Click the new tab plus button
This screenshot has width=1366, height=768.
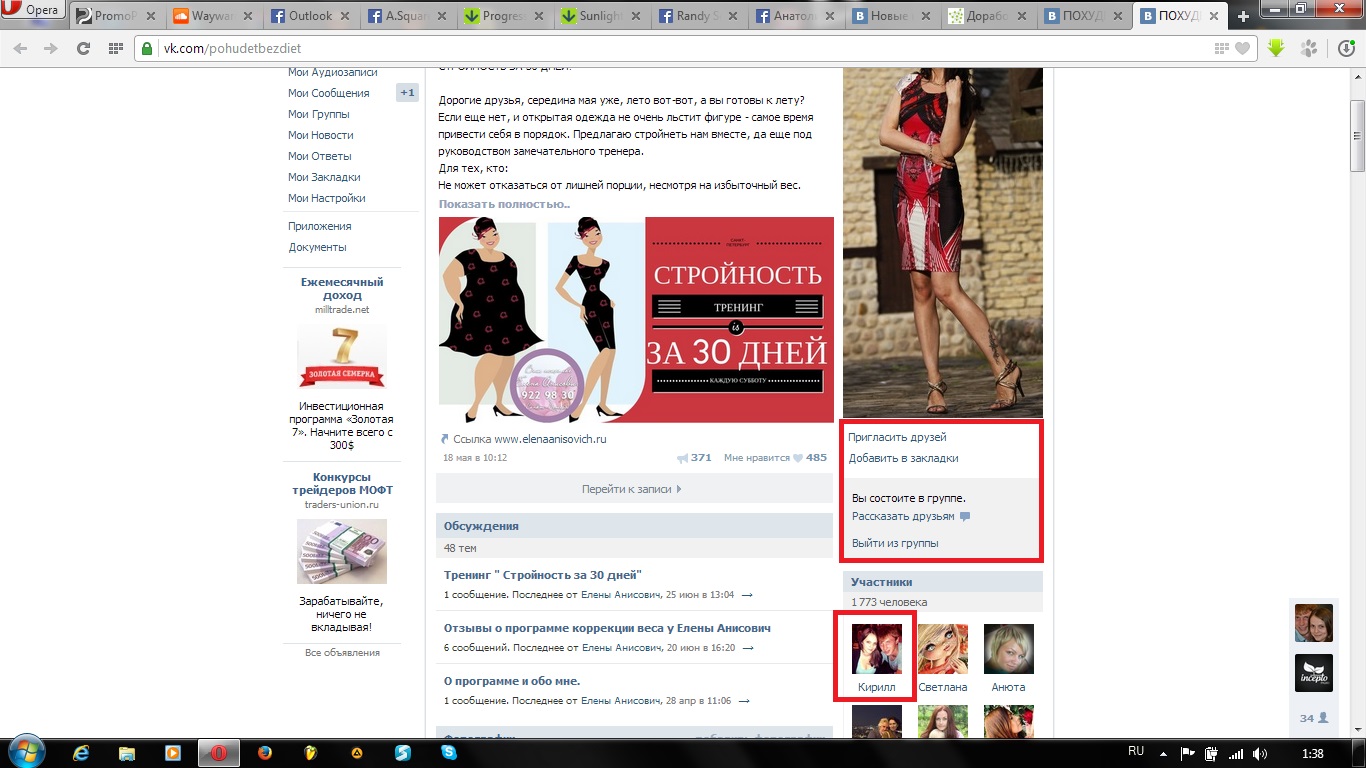coord(1244,16)
